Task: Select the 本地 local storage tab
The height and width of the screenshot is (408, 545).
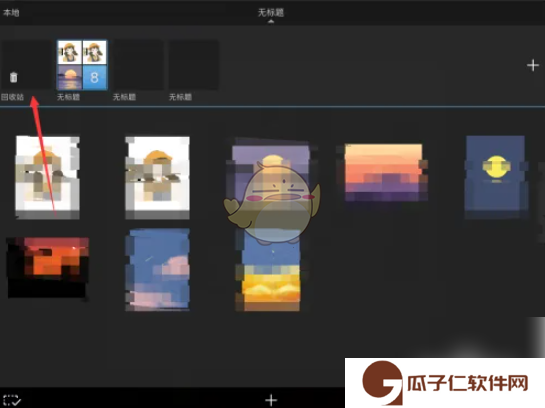Action: click(x=11, y=13)
